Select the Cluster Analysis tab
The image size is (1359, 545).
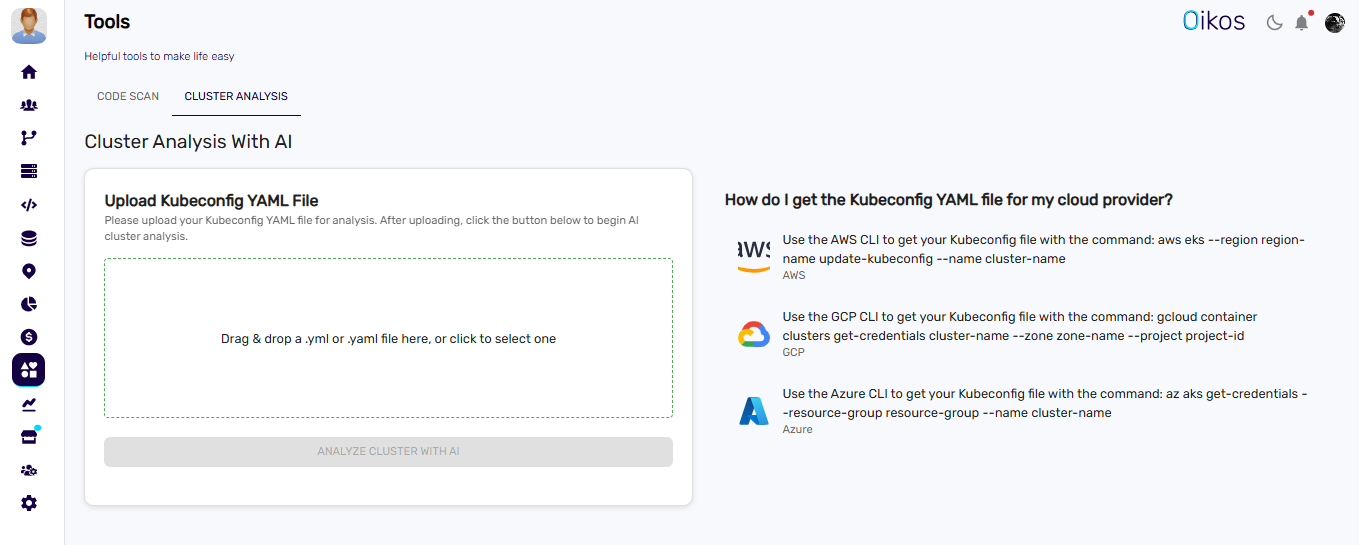pyautogui.click(x=236, y=97)
